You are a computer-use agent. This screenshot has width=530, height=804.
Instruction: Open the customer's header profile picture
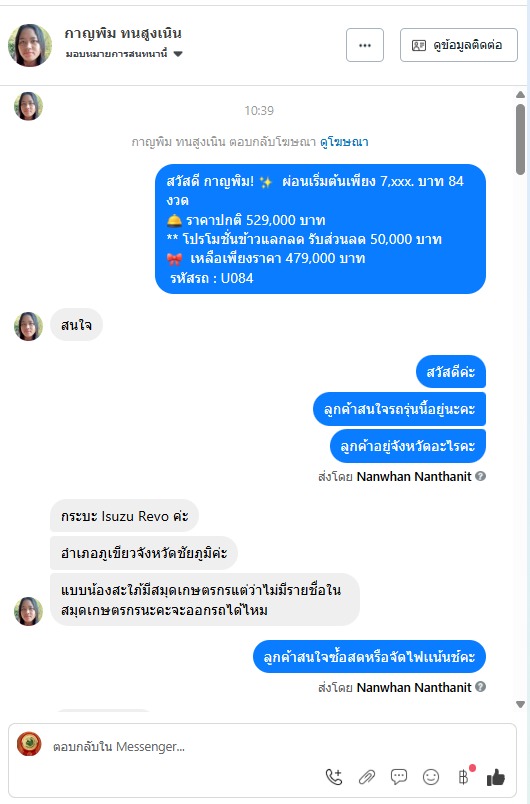coord(30,45)
